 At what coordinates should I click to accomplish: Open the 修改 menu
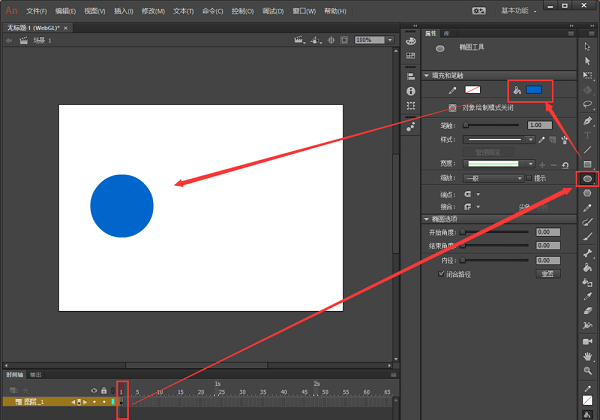point(154,10)
